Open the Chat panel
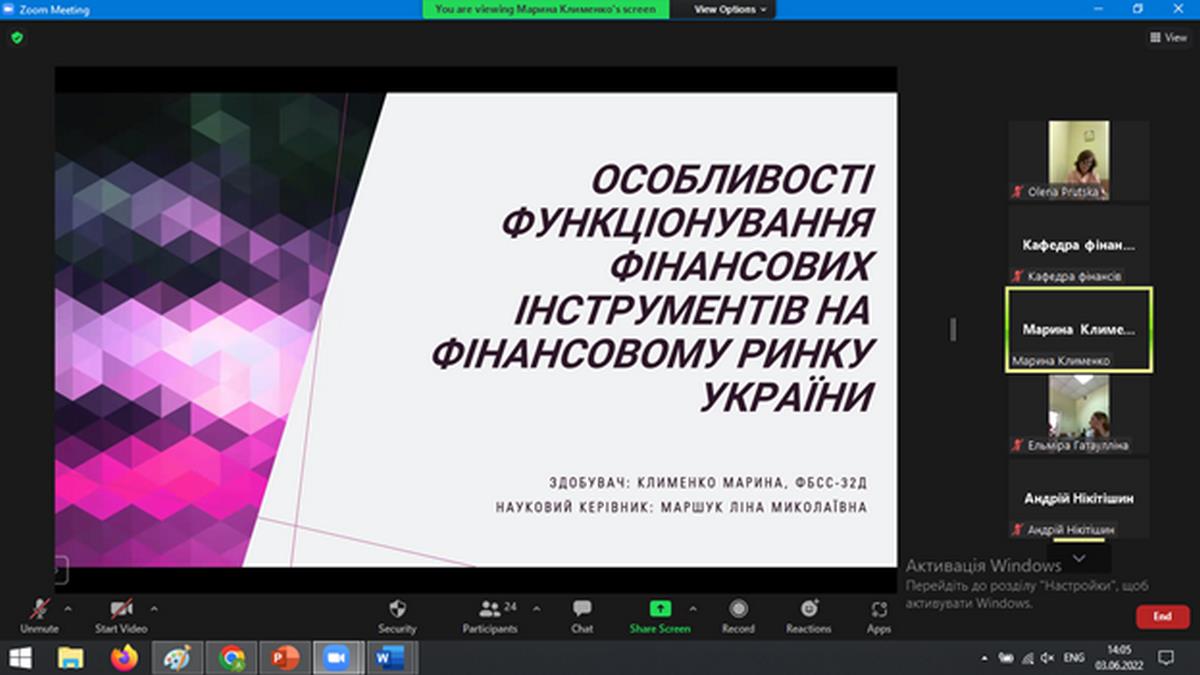 pos(582,609)
